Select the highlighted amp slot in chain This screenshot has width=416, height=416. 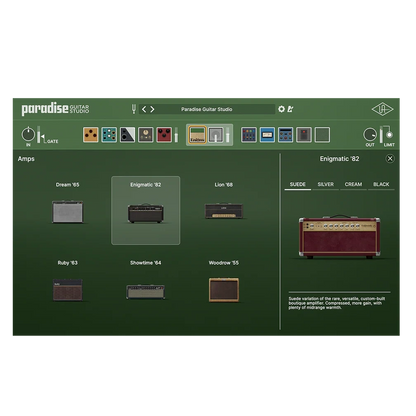(x=197, y=135)
